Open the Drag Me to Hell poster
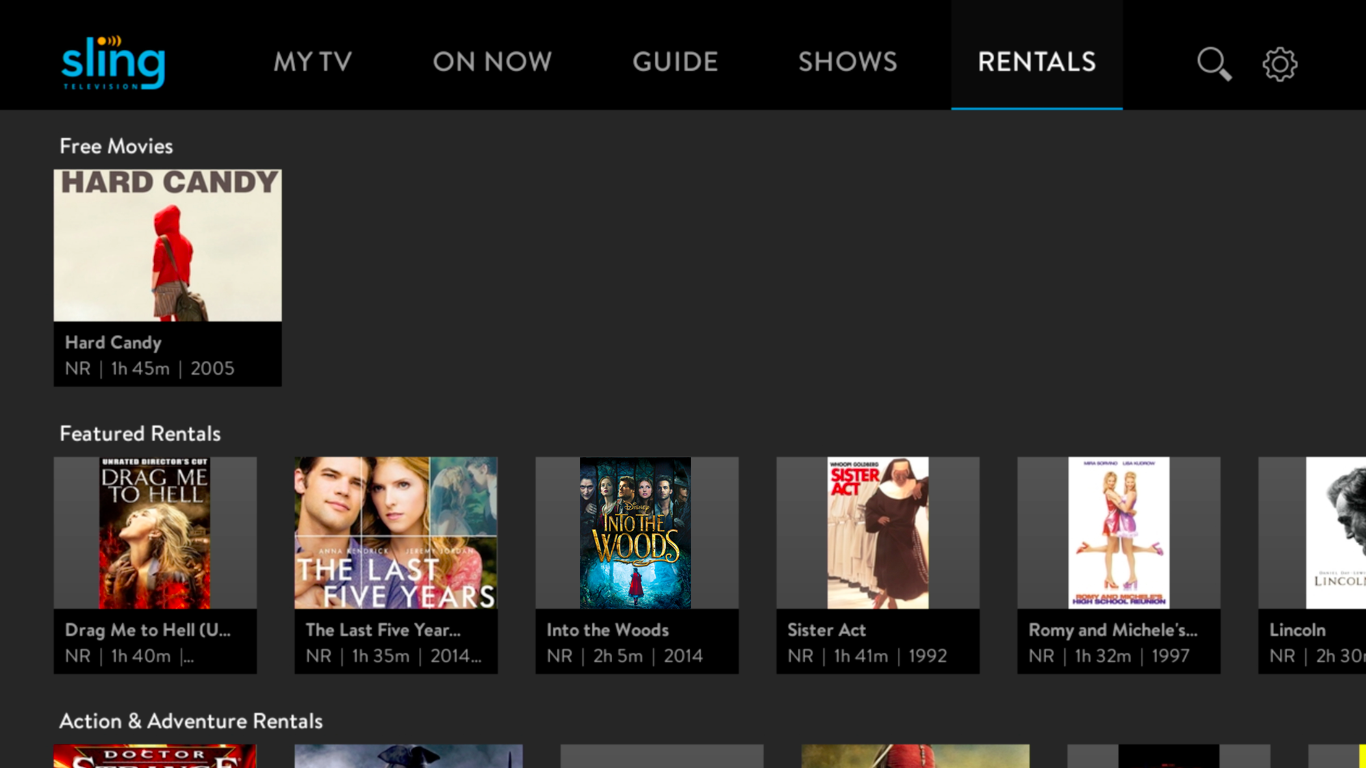This screenshot has width=1366, height=768. pos(155,533)
